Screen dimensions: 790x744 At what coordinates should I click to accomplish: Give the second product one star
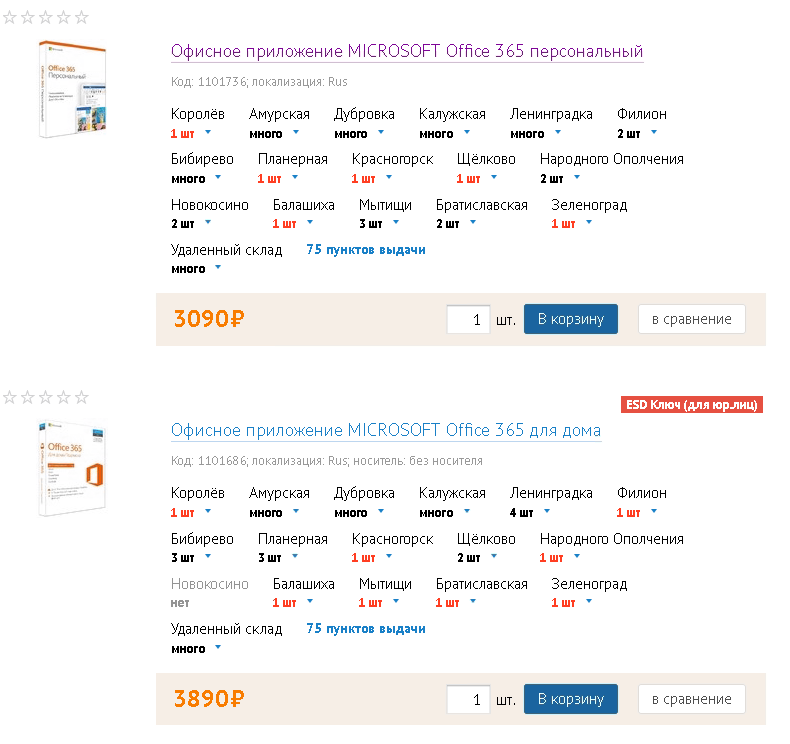(x=10, y=397)
